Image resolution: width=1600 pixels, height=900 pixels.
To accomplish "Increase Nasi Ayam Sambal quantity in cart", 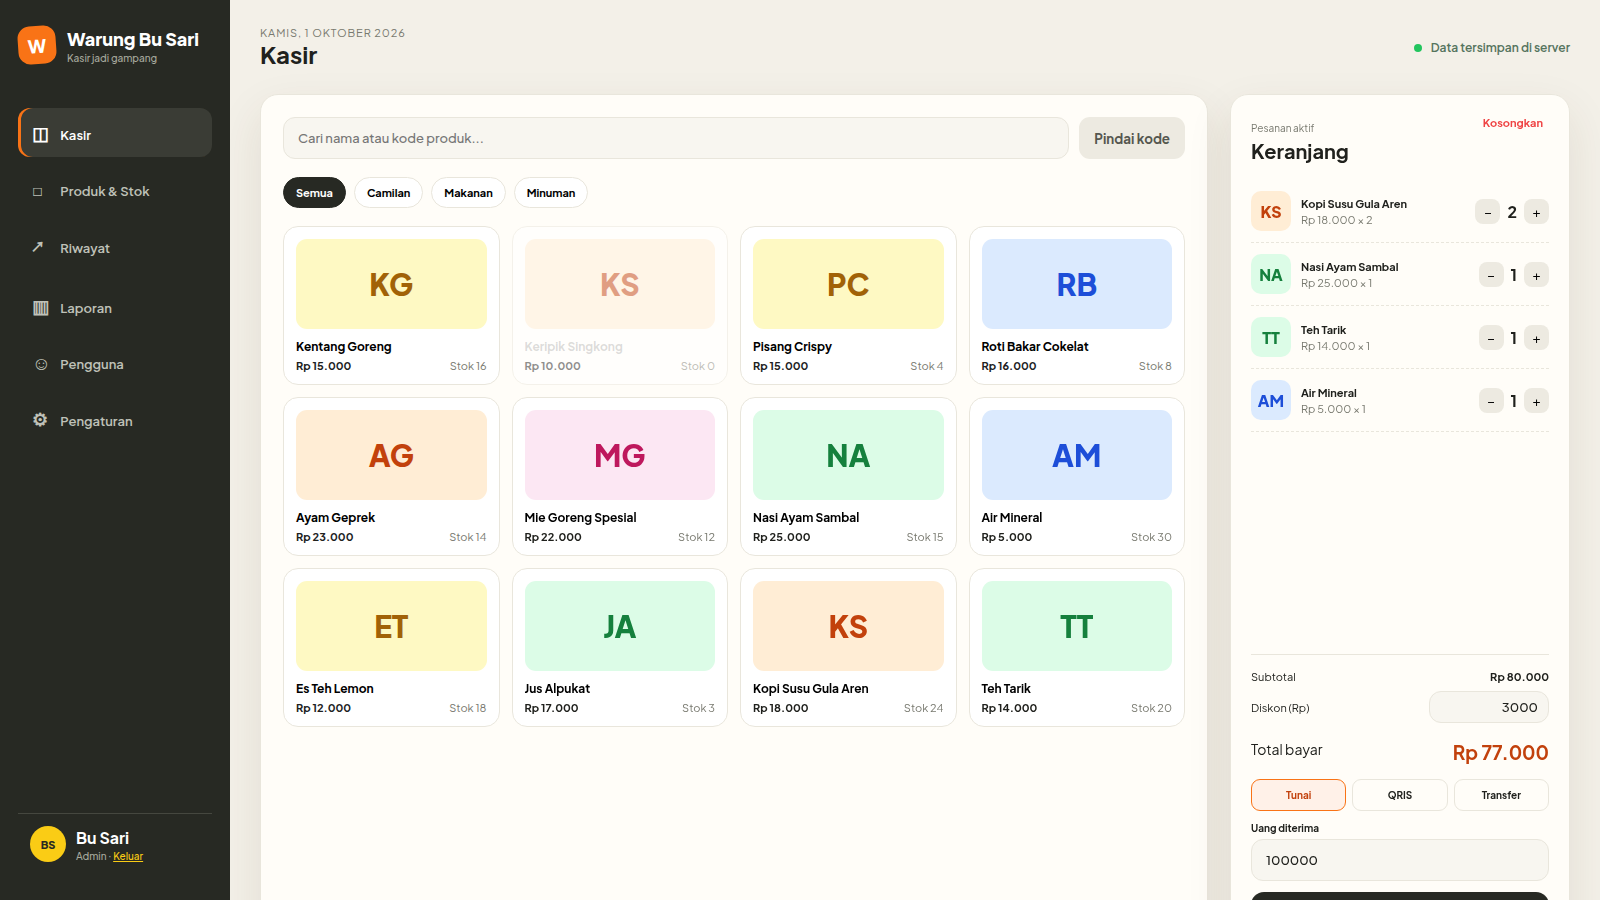I will [1537, 275].
